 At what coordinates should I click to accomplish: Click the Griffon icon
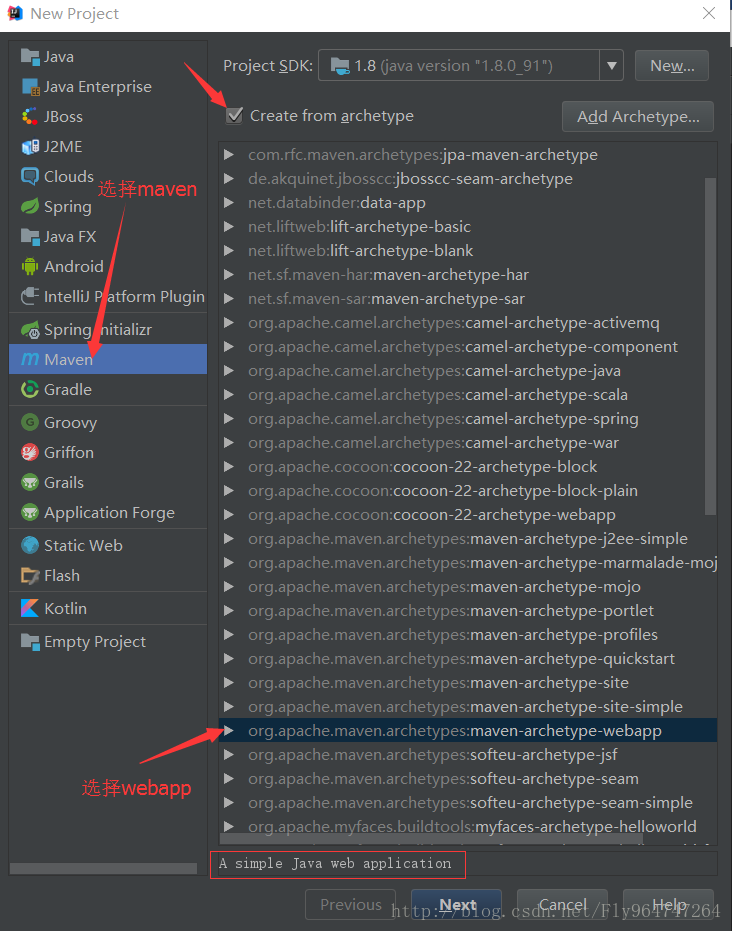30,452
